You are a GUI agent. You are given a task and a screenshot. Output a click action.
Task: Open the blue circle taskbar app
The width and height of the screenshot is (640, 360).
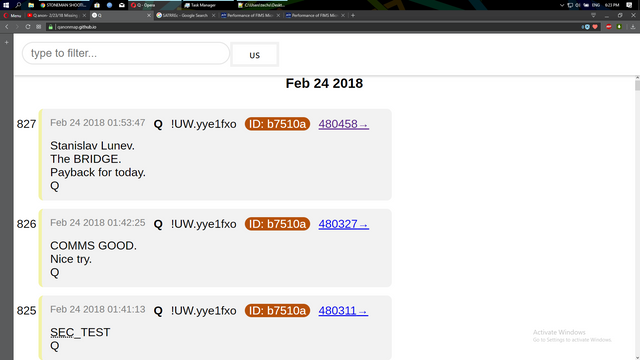click(x=109, y=5)
